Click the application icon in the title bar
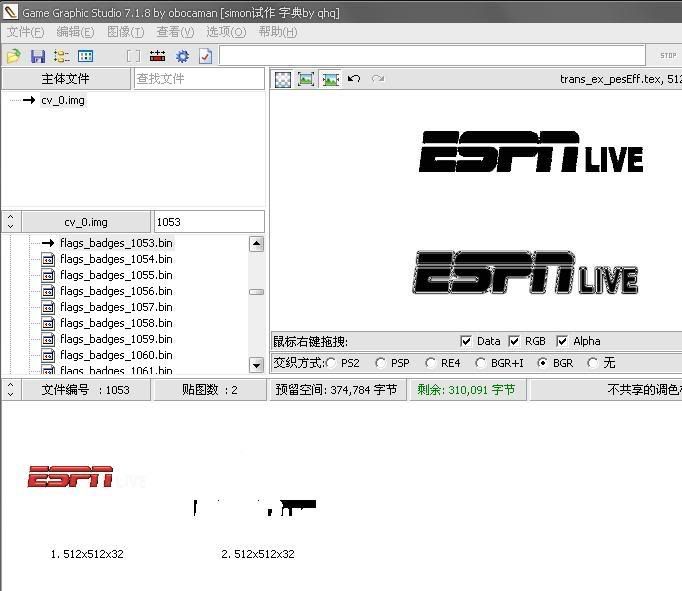Screen dimensions: 682x591 10,12
